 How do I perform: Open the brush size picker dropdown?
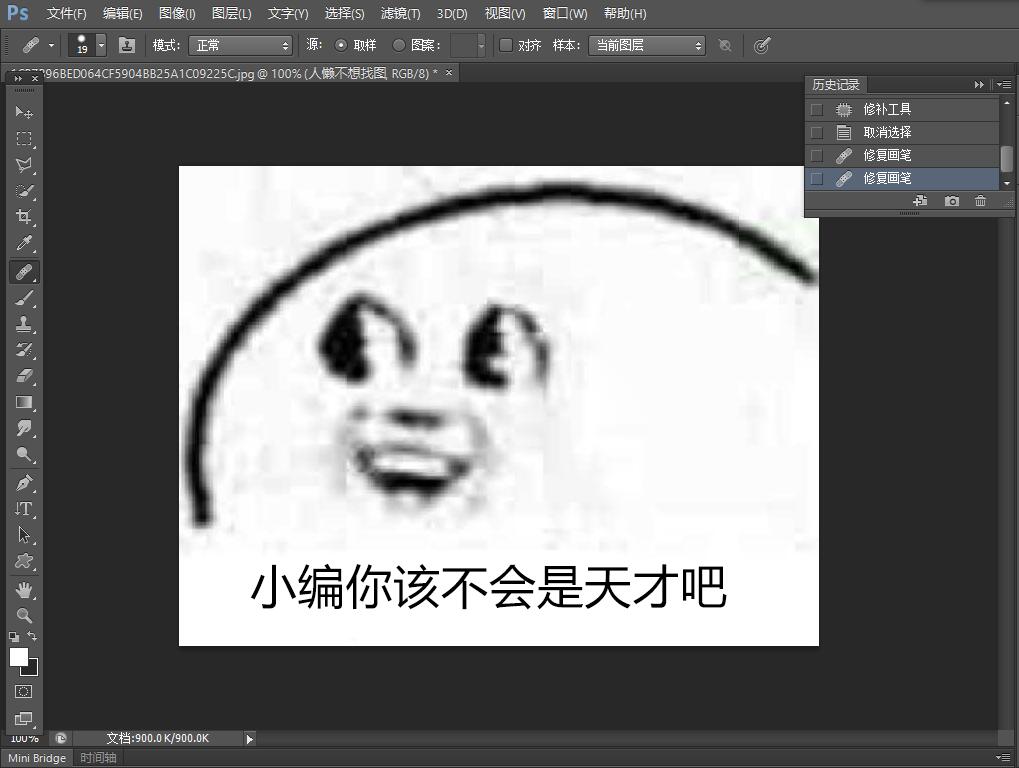coord(101,46)
